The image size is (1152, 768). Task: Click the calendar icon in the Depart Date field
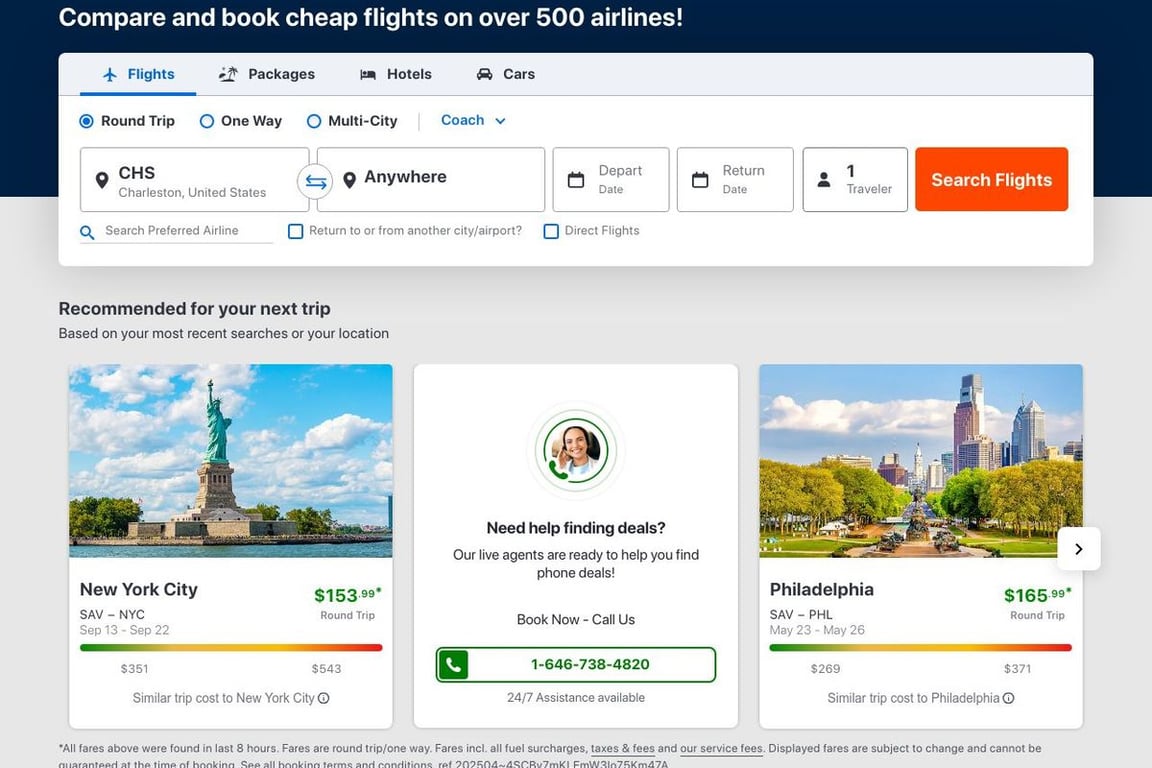[x=576, y=180]
